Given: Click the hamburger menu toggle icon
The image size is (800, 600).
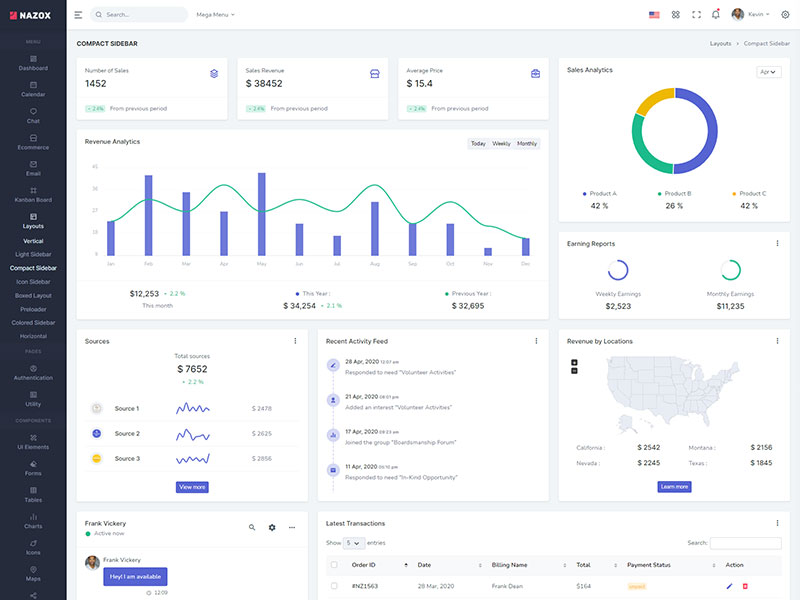Looking at the screenshot, I should (78, 15).
